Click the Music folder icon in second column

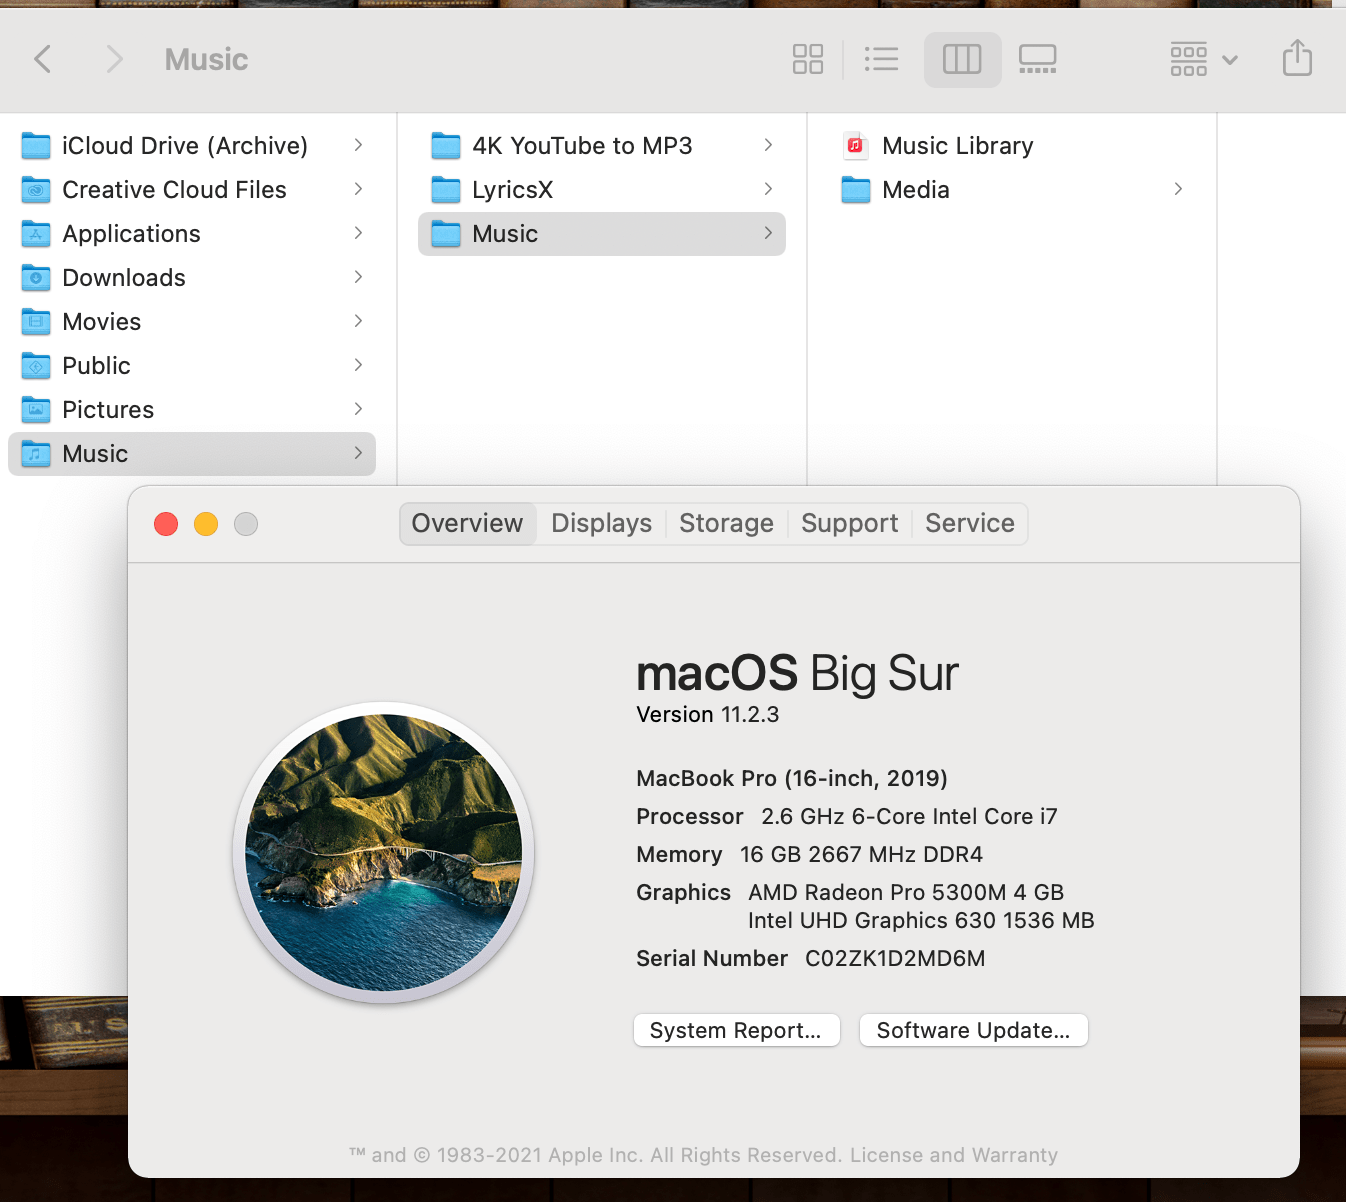[446, 234]
